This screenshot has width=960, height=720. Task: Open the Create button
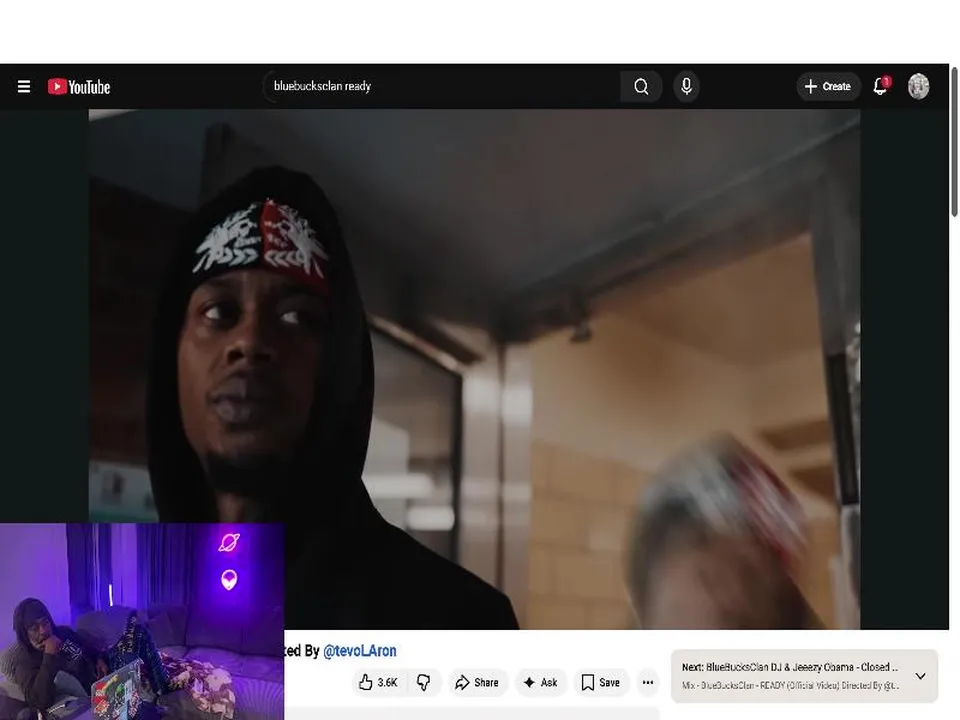coord(828,86)
